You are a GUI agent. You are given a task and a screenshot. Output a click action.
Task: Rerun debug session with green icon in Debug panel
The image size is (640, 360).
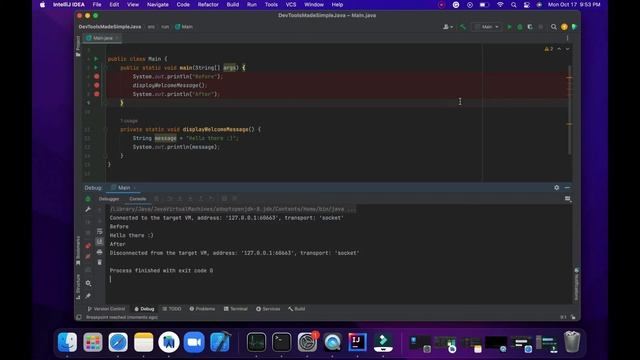point(88,199)
